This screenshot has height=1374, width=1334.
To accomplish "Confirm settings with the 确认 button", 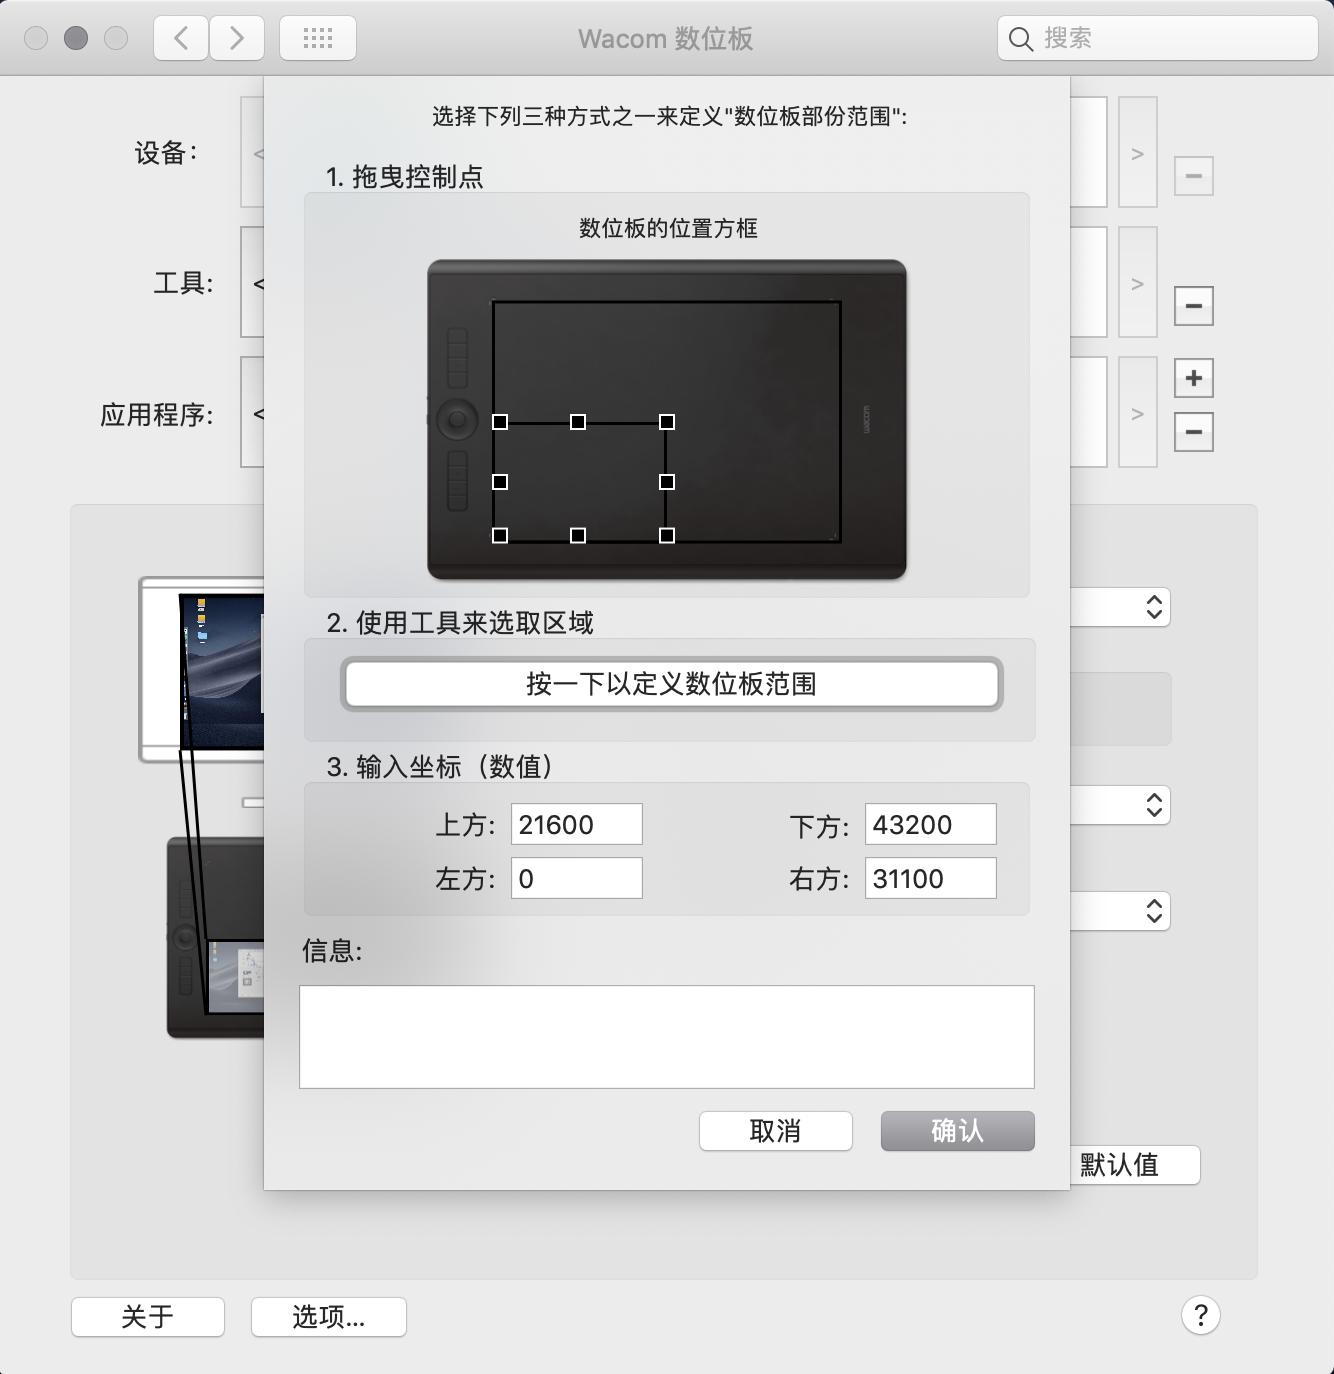I will click(956, 1131).
